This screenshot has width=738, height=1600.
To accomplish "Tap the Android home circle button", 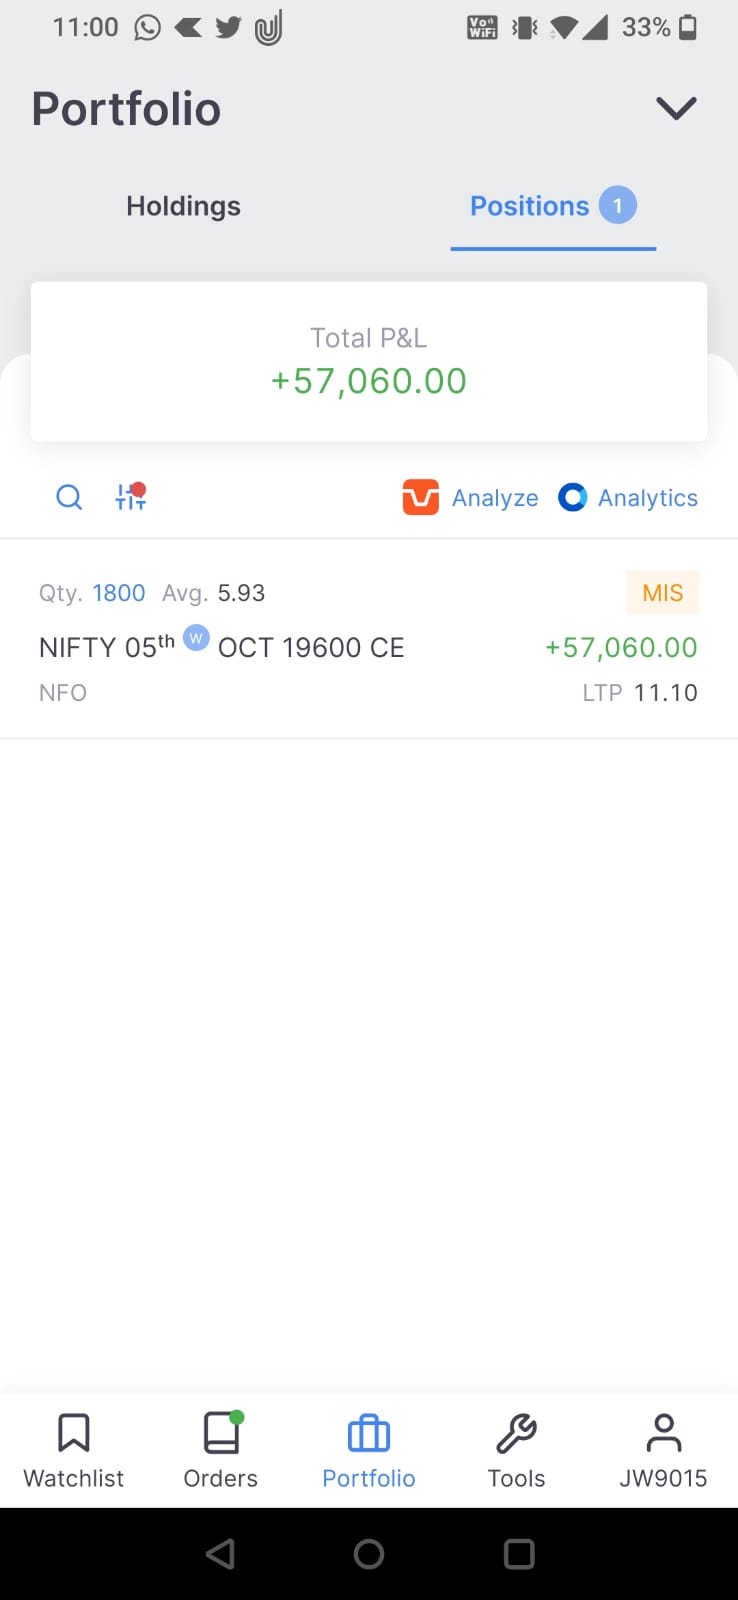I will pos(369,1553).
